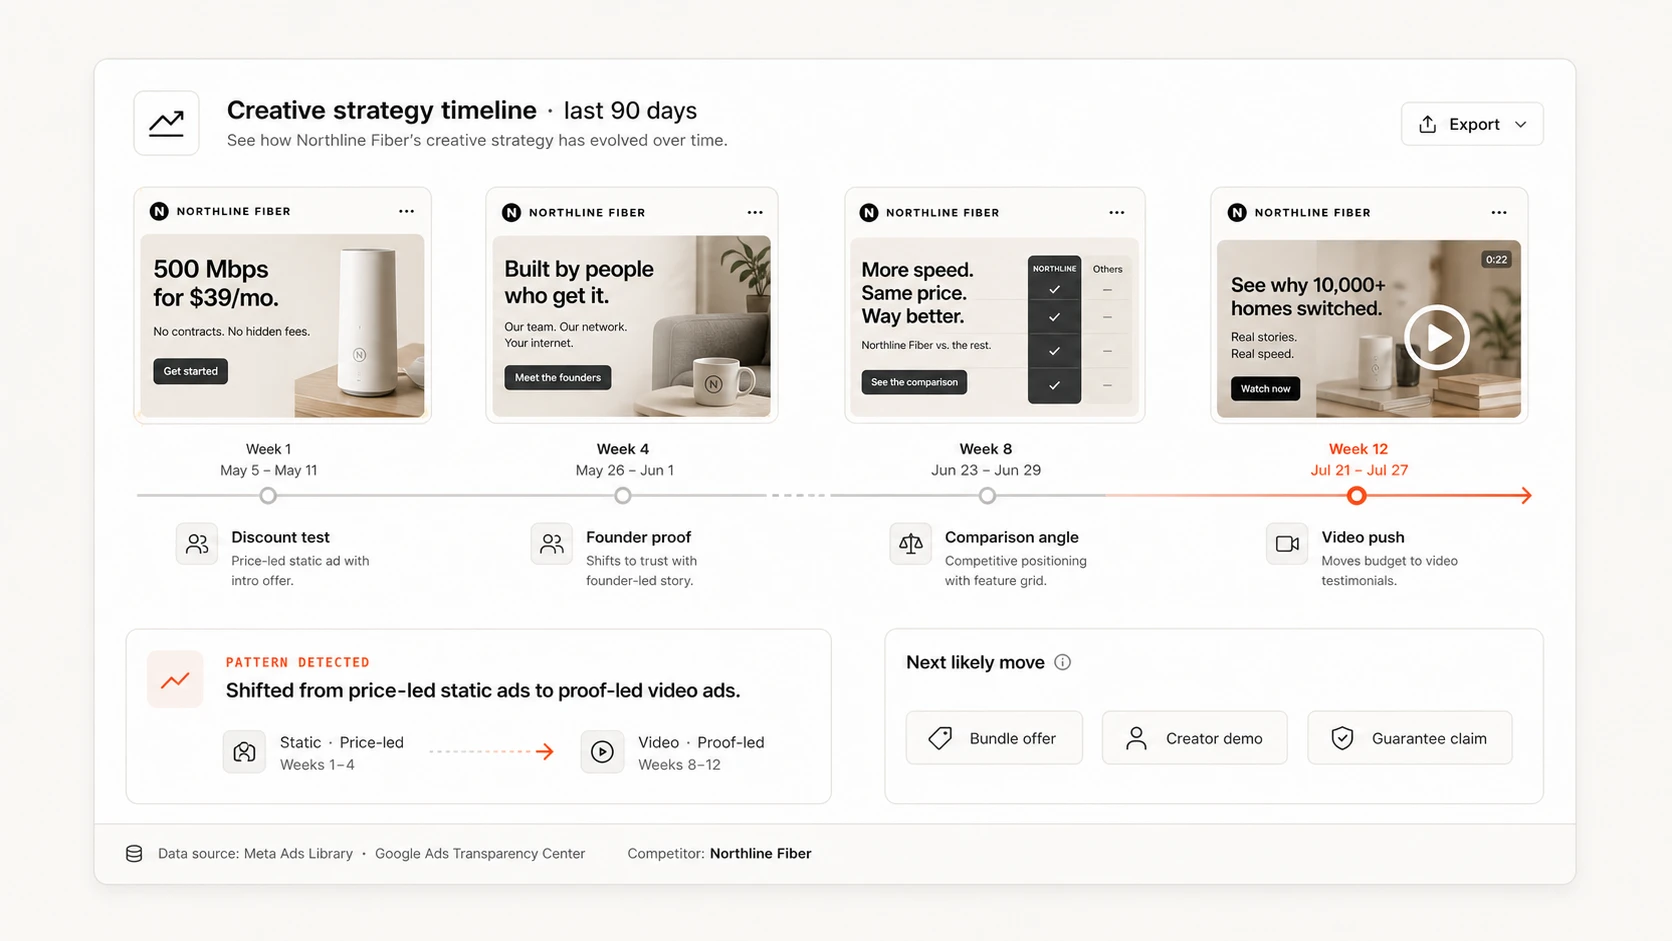Click the Video push heading
Screen dimensions: 1672x941
pos(1363,537)
